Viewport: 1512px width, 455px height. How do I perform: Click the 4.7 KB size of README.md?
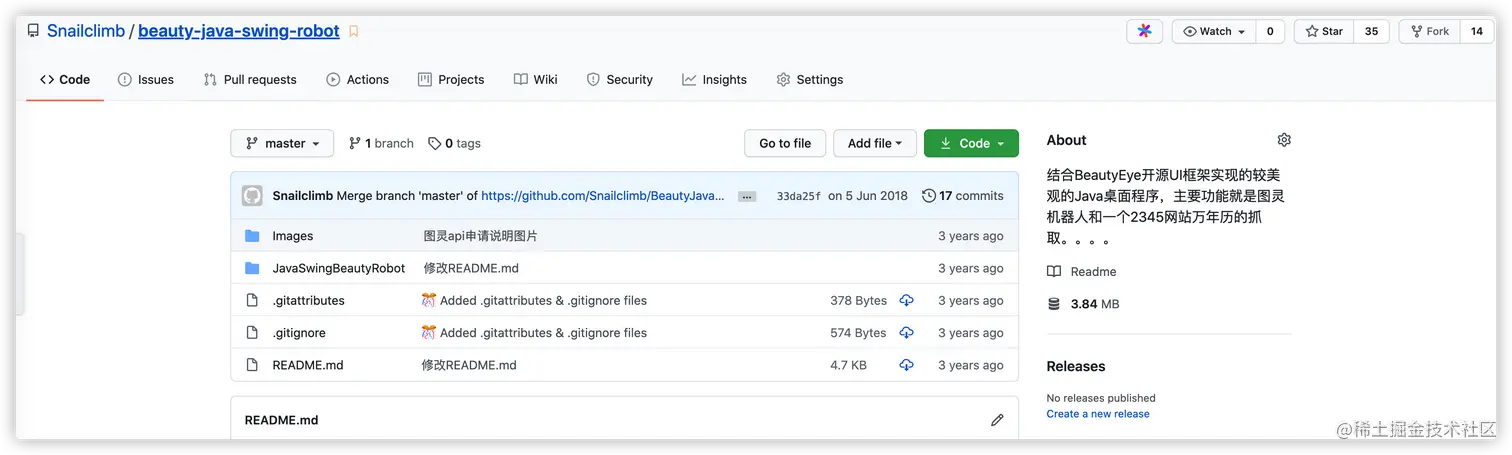point(848,365)
